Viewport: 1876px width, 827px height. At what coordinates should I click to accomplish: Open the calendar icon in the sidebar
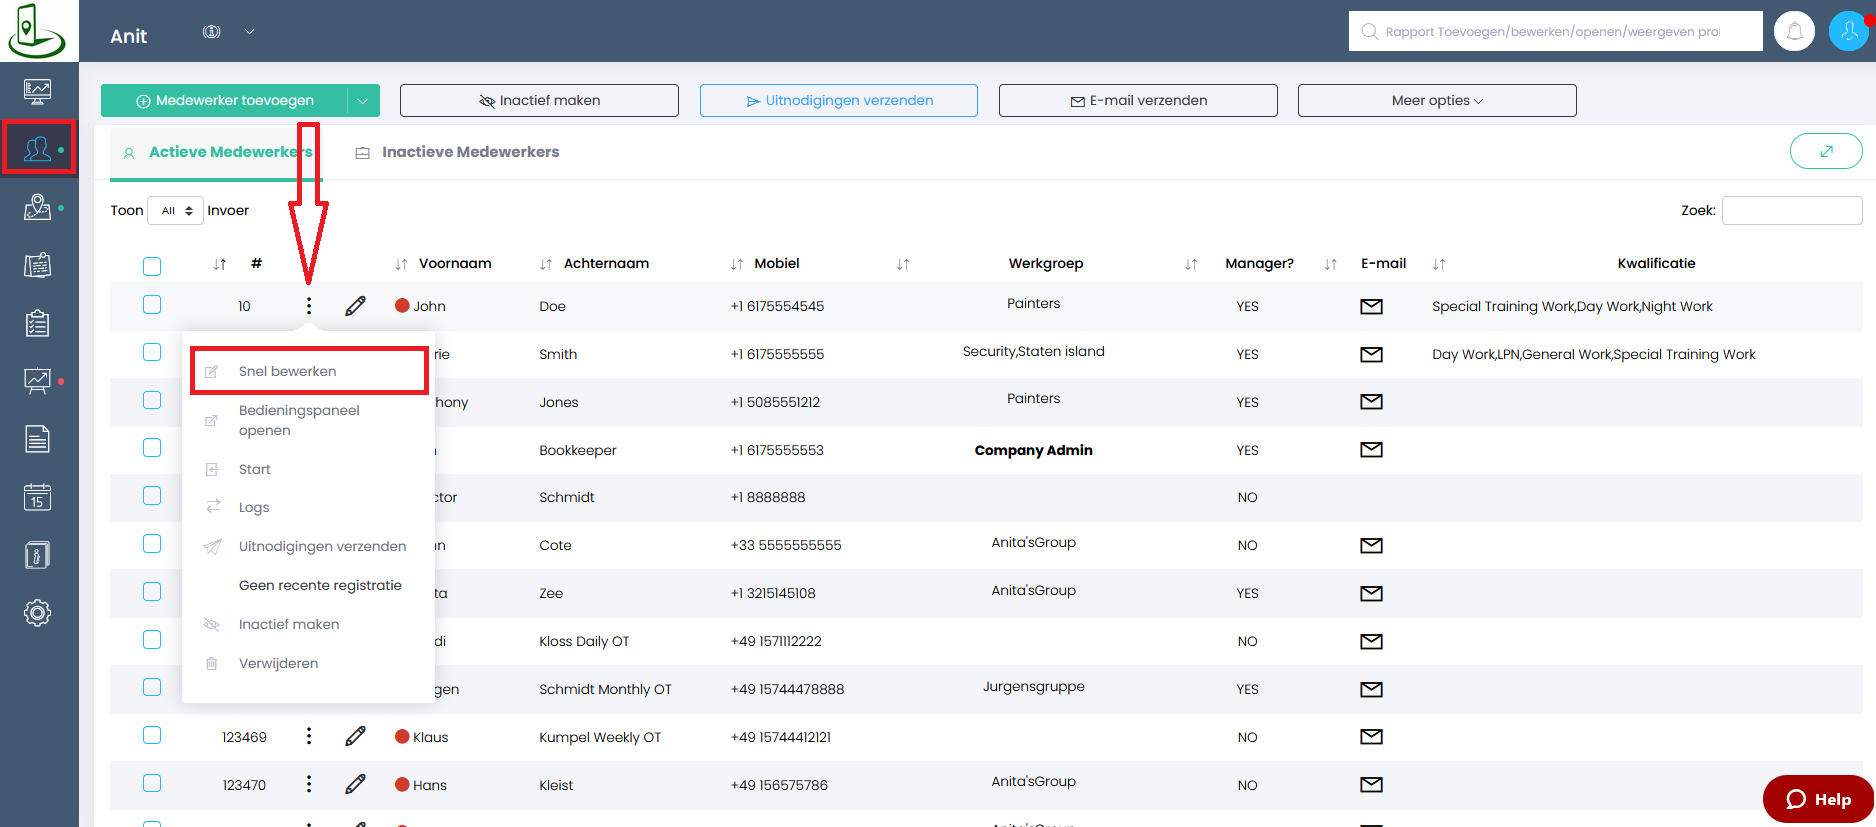(x=37, y=497)
